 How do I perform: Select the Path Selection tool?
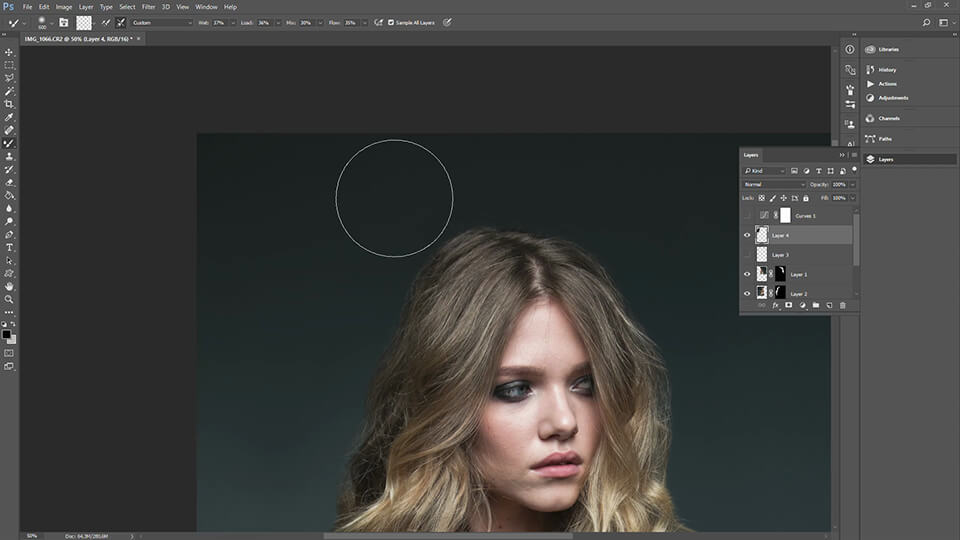[x=9, y=260]
